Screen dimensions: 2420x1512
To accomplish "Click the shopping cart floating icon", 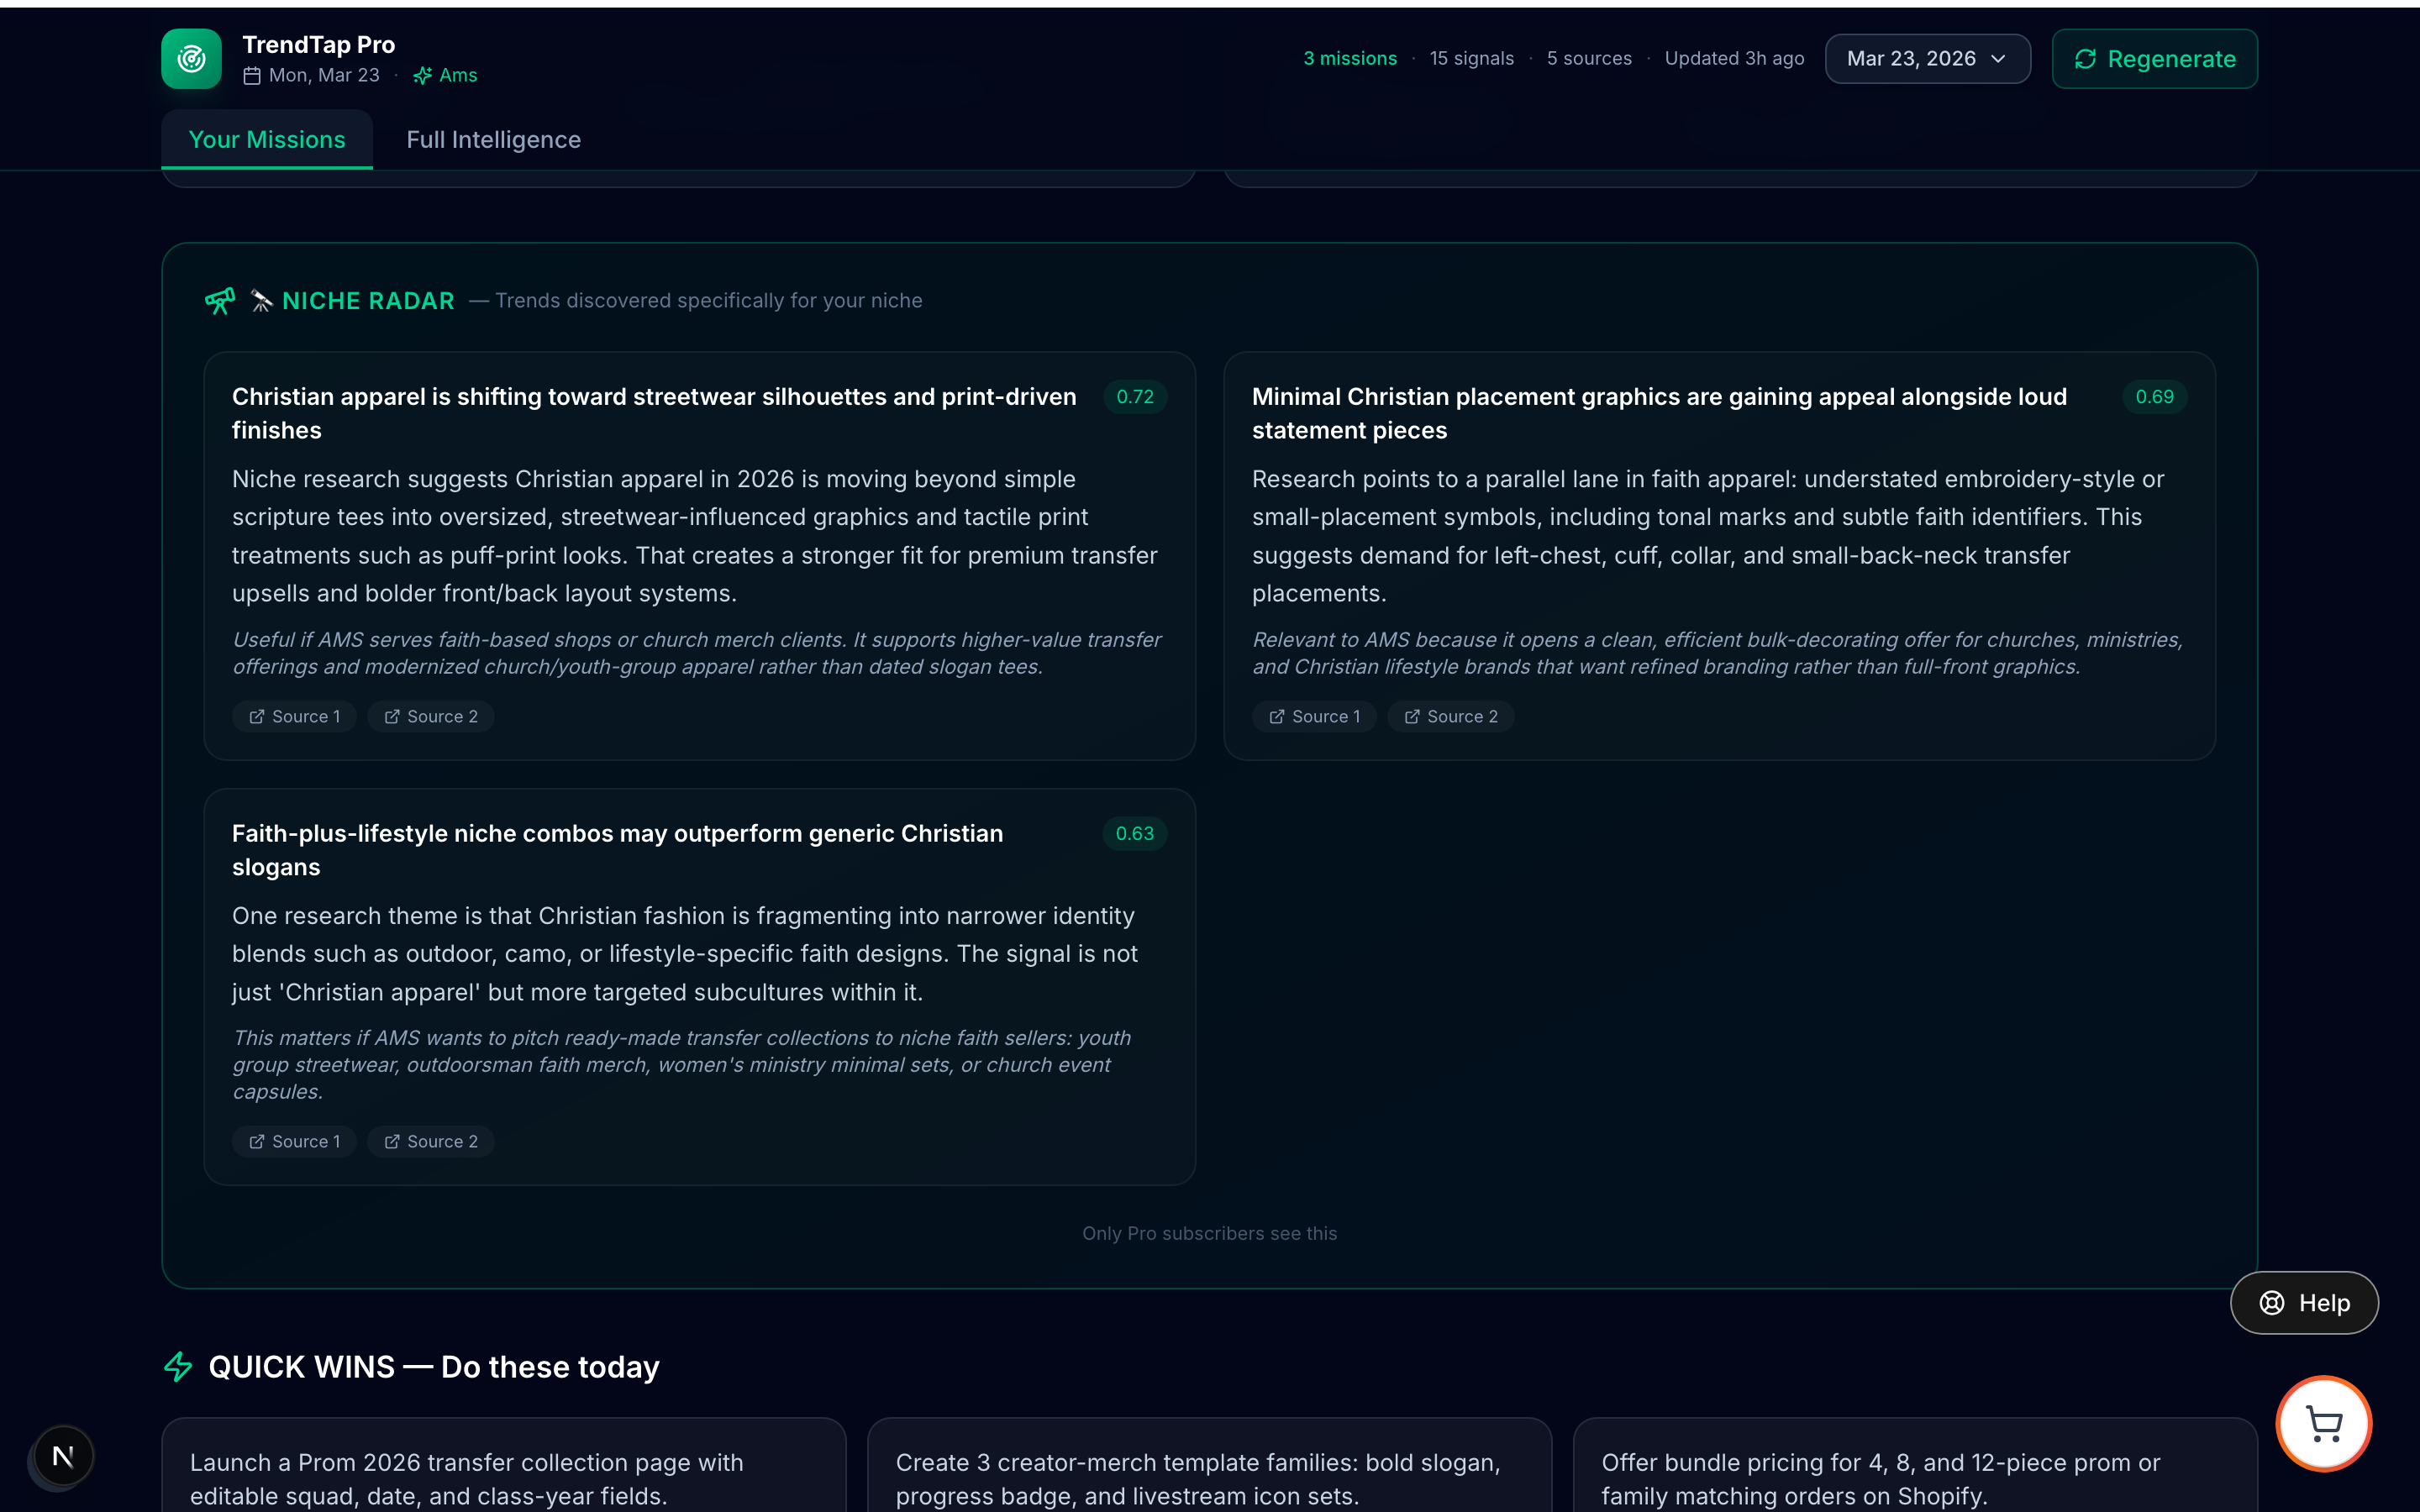I will coord(2323,1423).
